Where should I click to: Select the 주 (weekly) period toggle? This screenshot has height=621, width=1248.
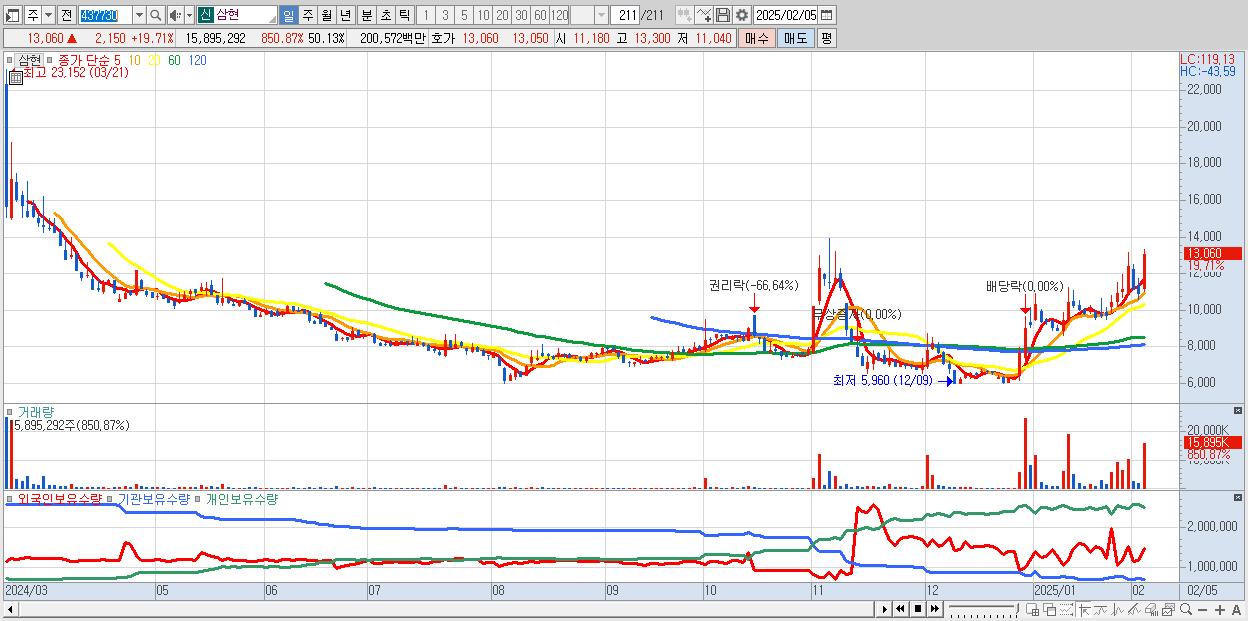point(307,15)
